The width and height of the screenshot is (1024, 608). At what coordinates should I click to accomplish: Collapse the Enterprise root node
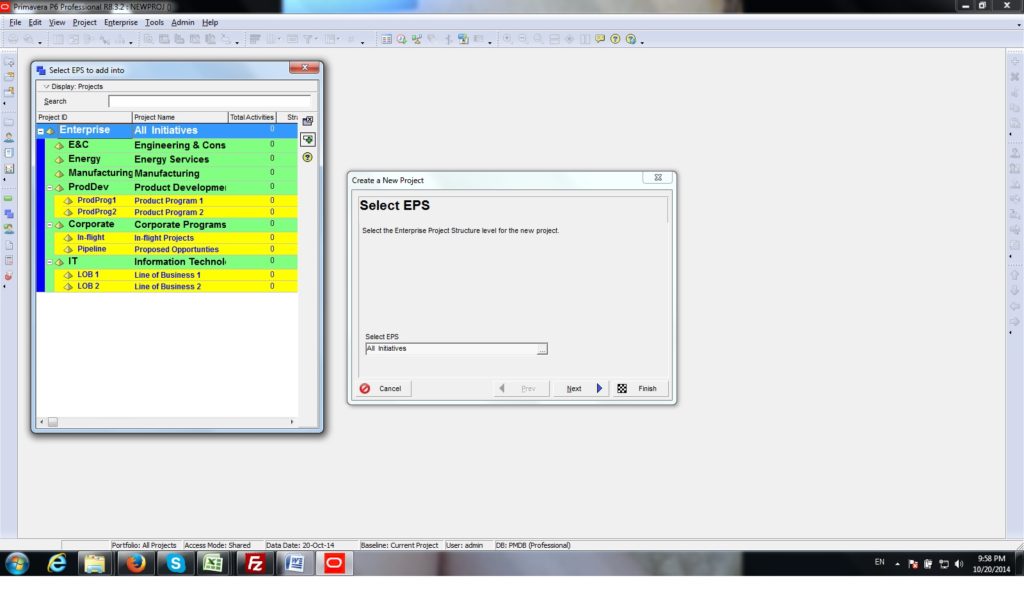coord(41,131)
